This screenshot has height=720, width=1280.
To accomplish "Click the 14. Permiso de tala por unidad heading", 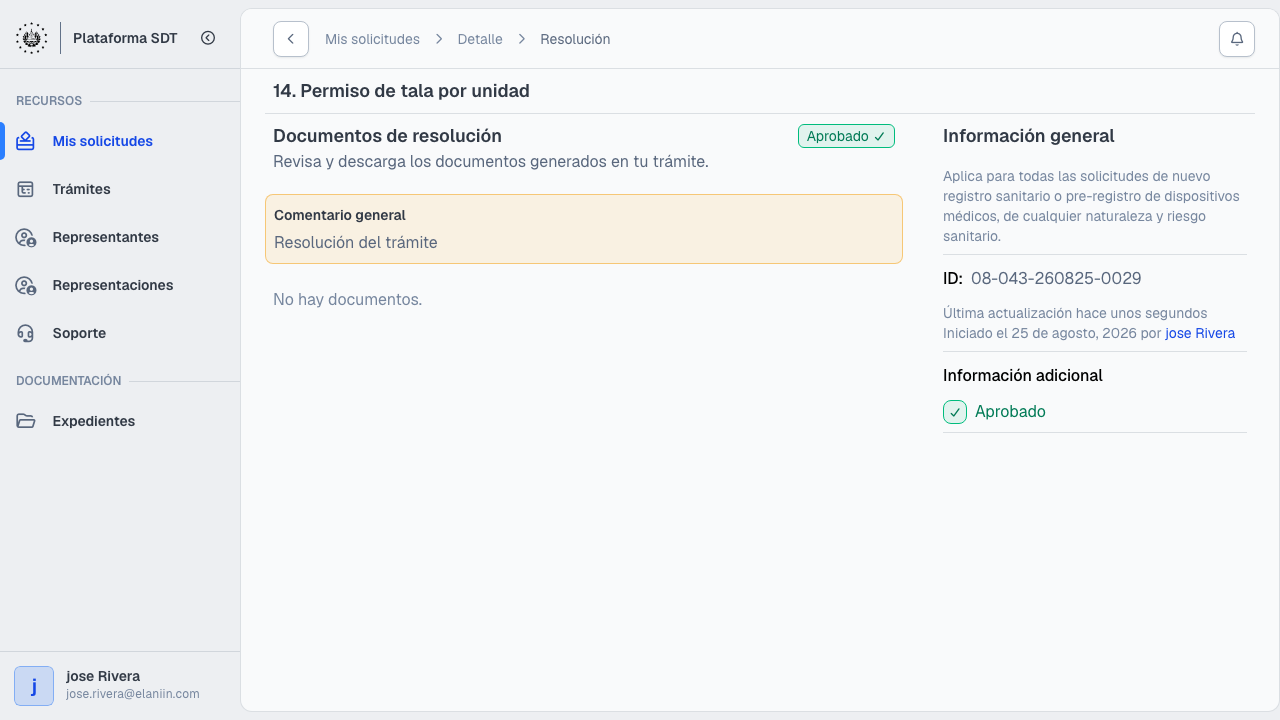I will 401,91.
